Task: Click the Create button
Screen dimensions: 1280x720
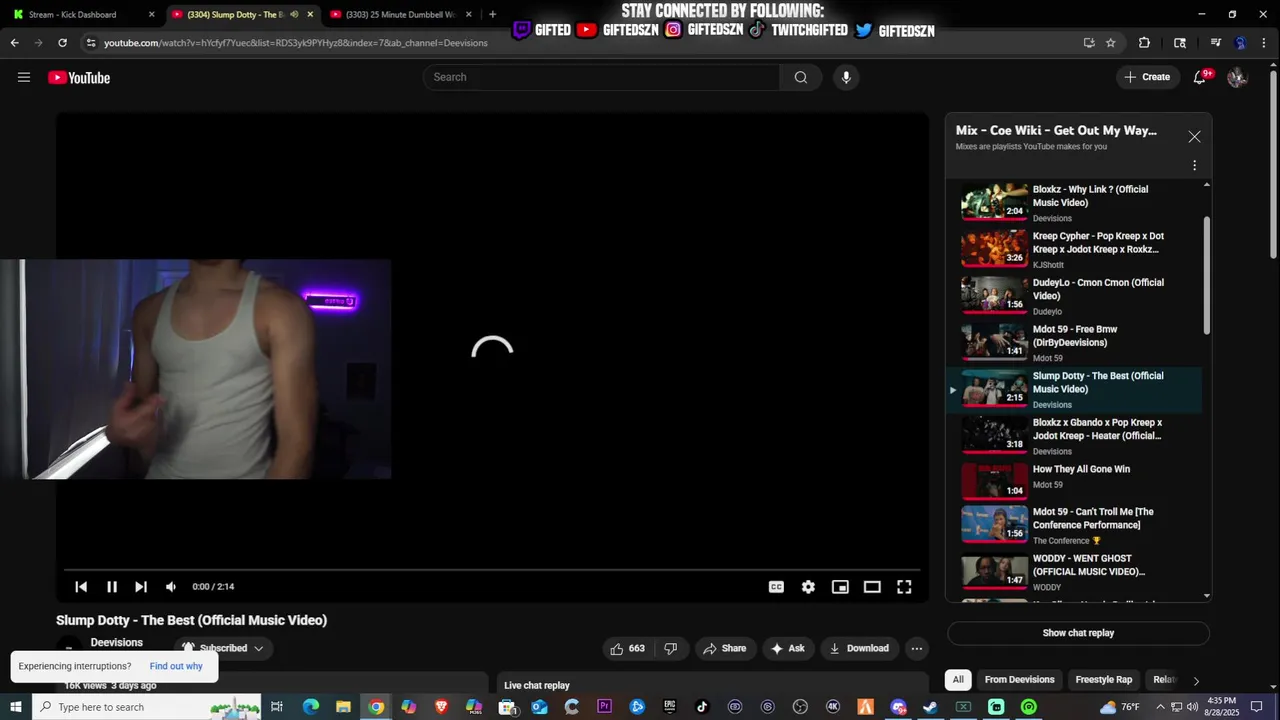Action: coord(1146,77)
